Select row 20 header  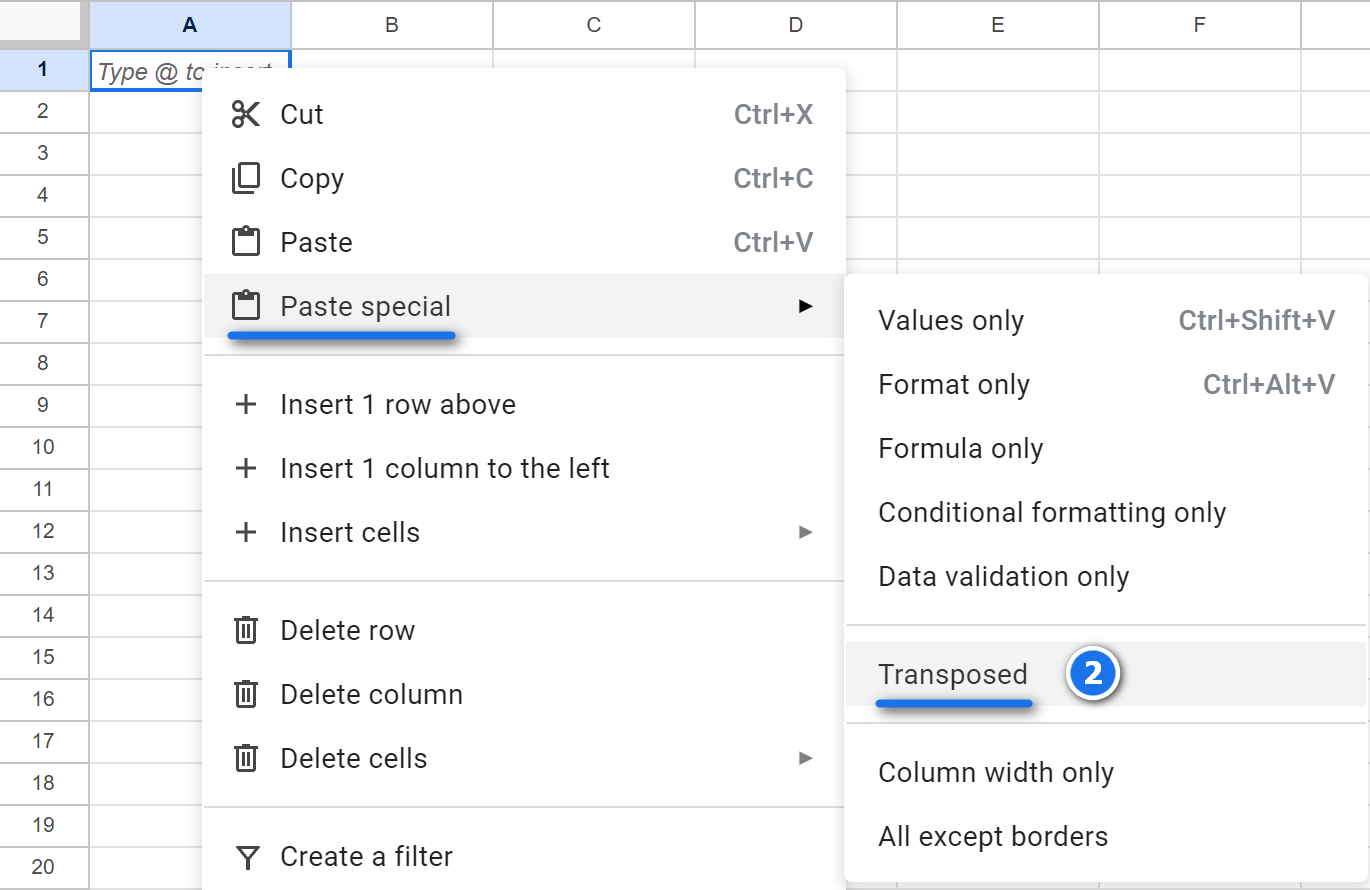tap(44, 867)
